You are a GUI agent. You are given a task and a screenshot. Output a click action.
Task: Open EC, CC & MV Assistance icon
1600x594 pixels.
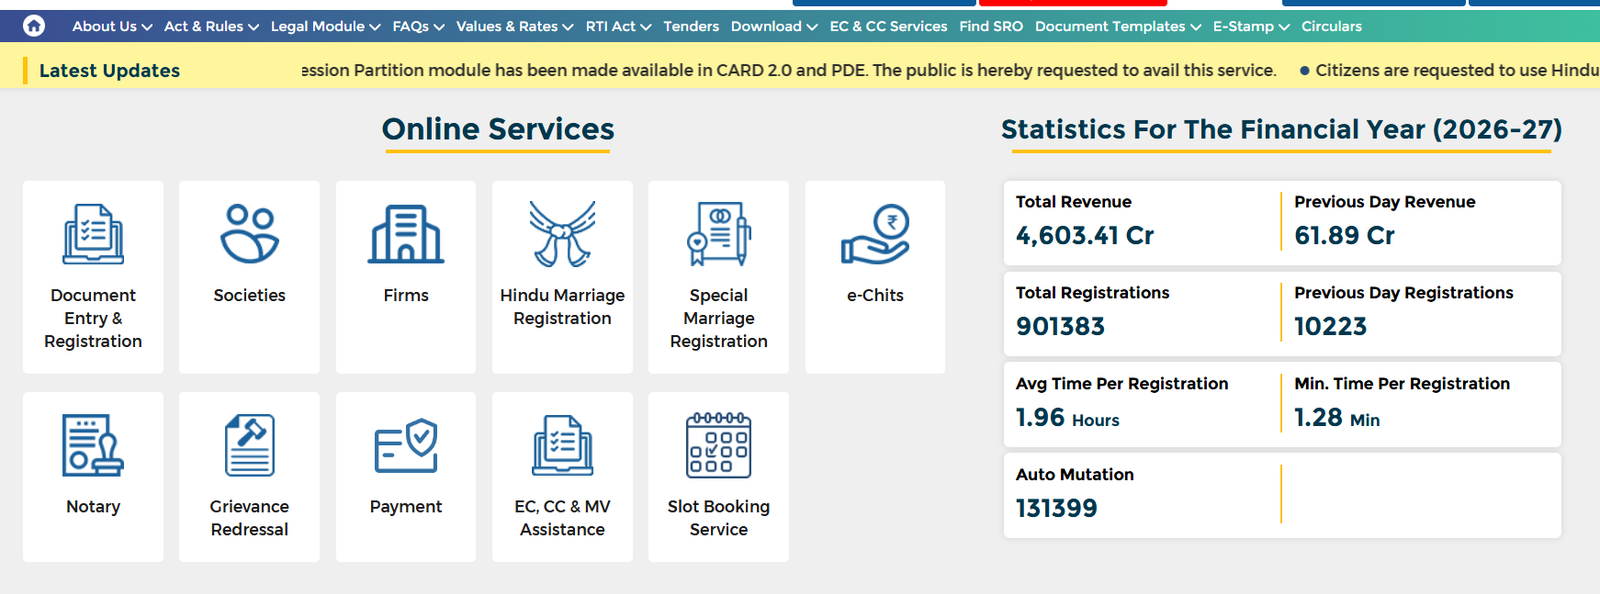coord(562,445)
